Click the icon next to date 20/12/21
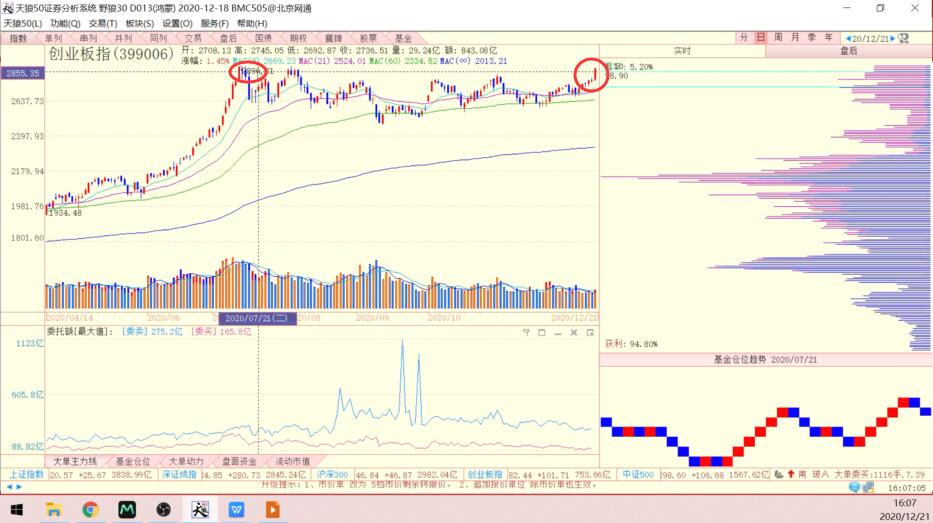This screenshot has width=933, height=523. 904,38
